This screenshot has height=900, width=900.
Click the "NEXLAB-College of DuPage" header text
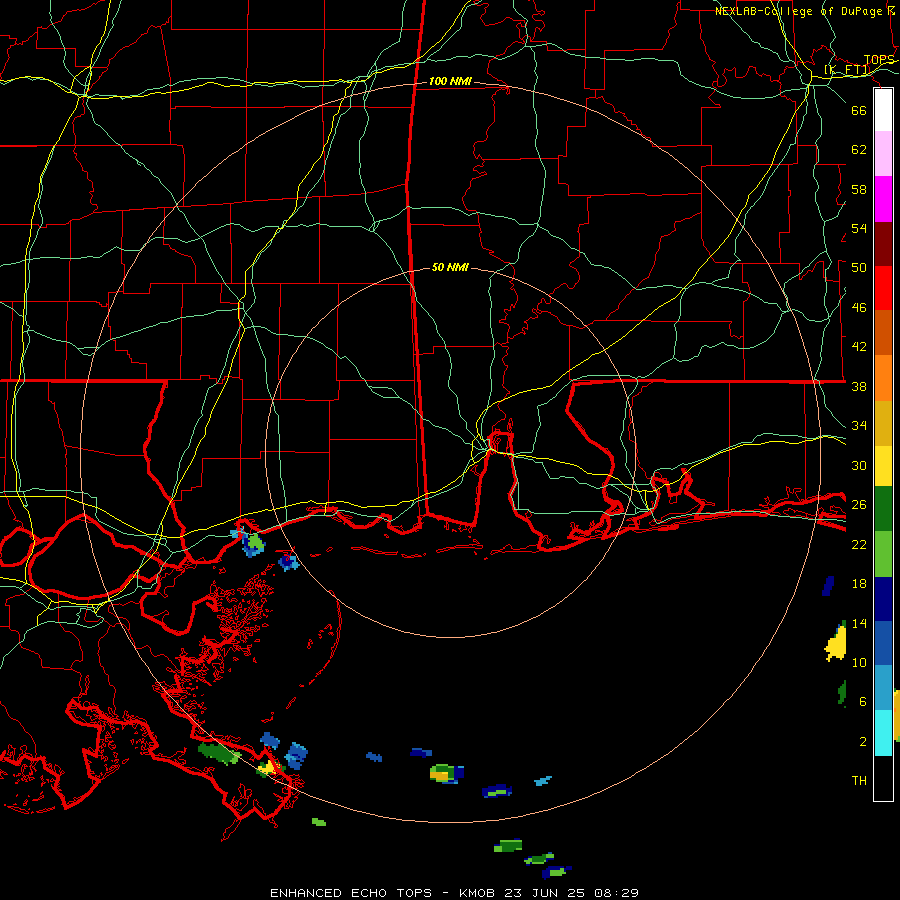point(800,11)
